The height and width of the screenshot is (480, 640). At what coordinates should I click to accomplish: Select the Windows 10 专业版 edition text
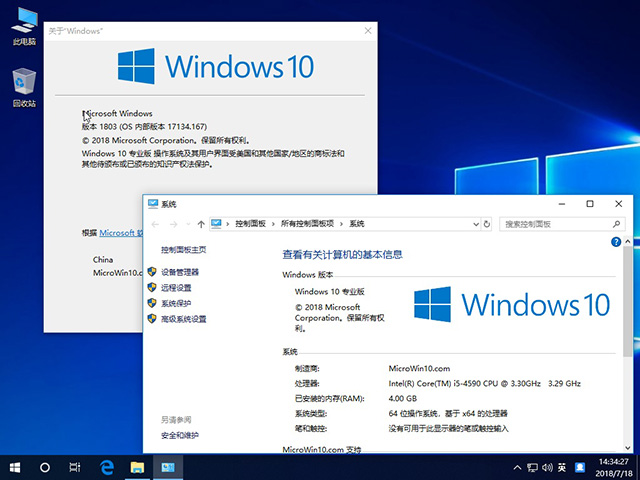[x=329, y=292]
